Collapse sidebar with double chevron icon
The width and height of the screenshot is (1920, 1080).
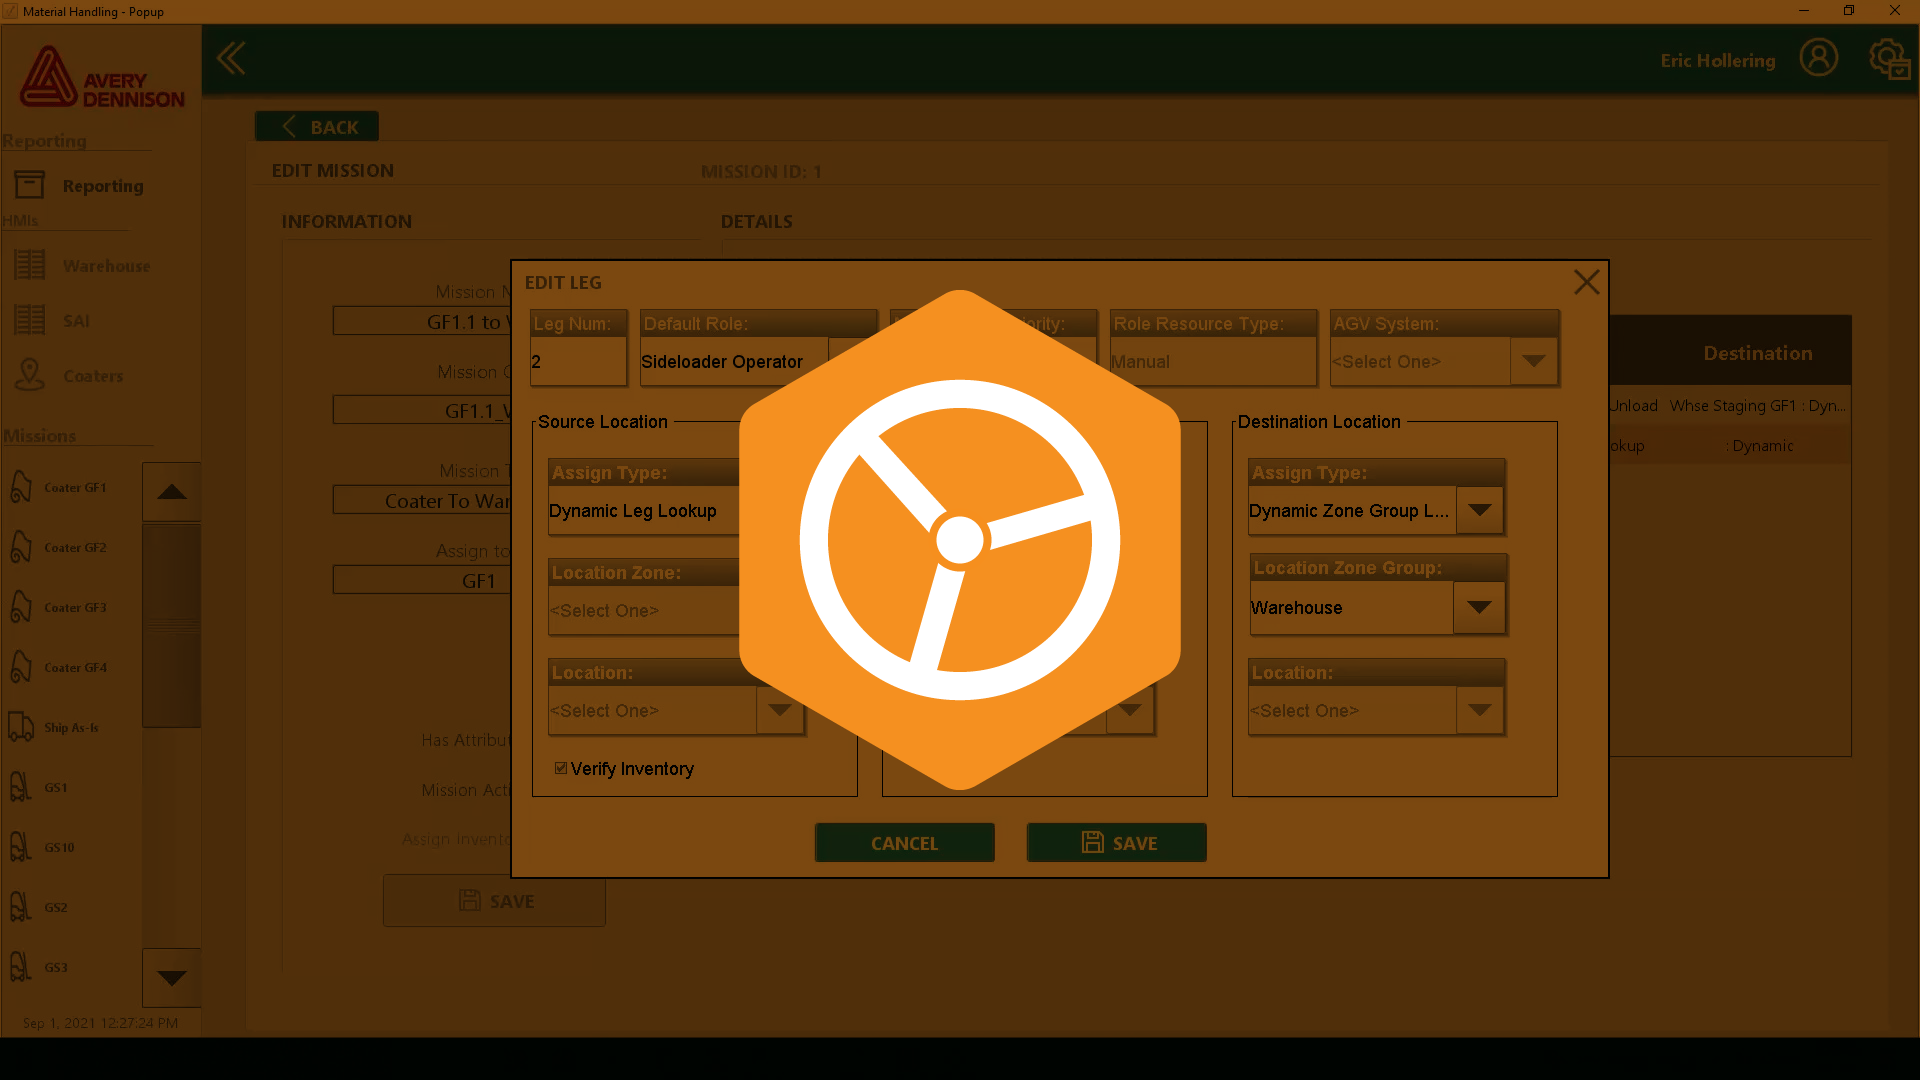(231, 58)
